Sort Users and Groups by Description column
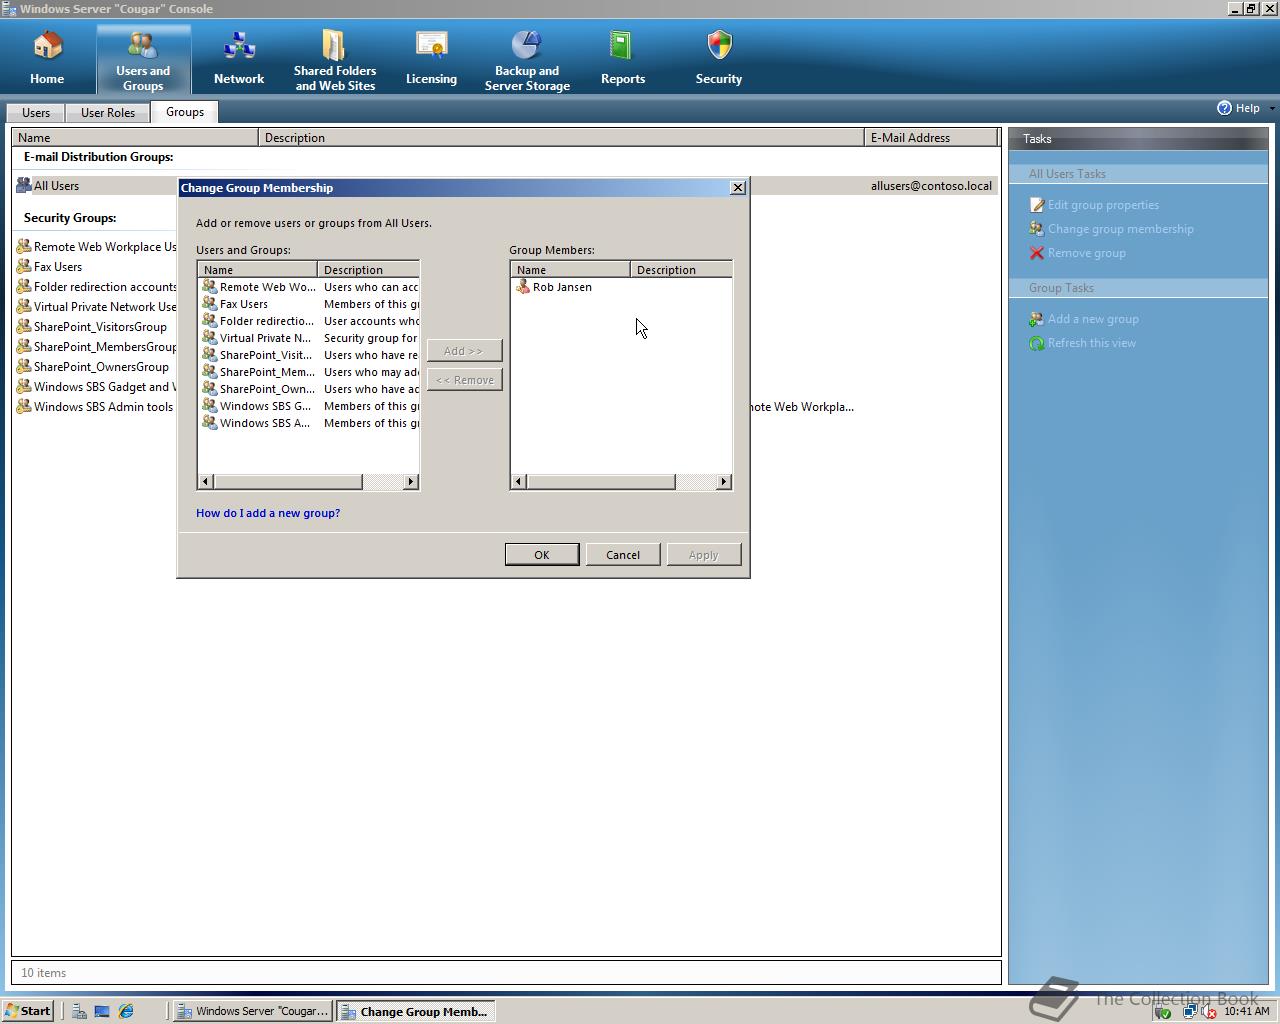 pos(368,270)
